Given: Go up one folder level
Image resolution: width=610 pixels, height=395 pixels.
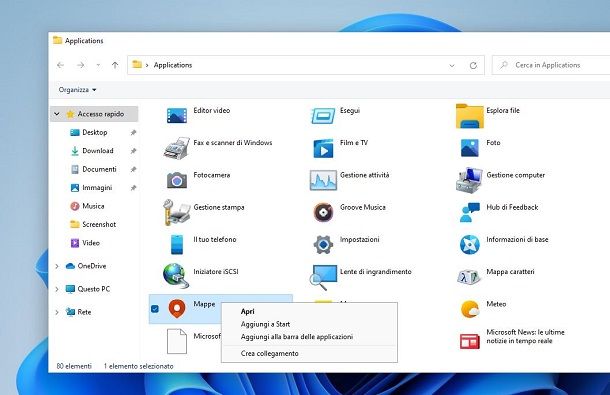Looking at the screenshot, I should 115,65.
